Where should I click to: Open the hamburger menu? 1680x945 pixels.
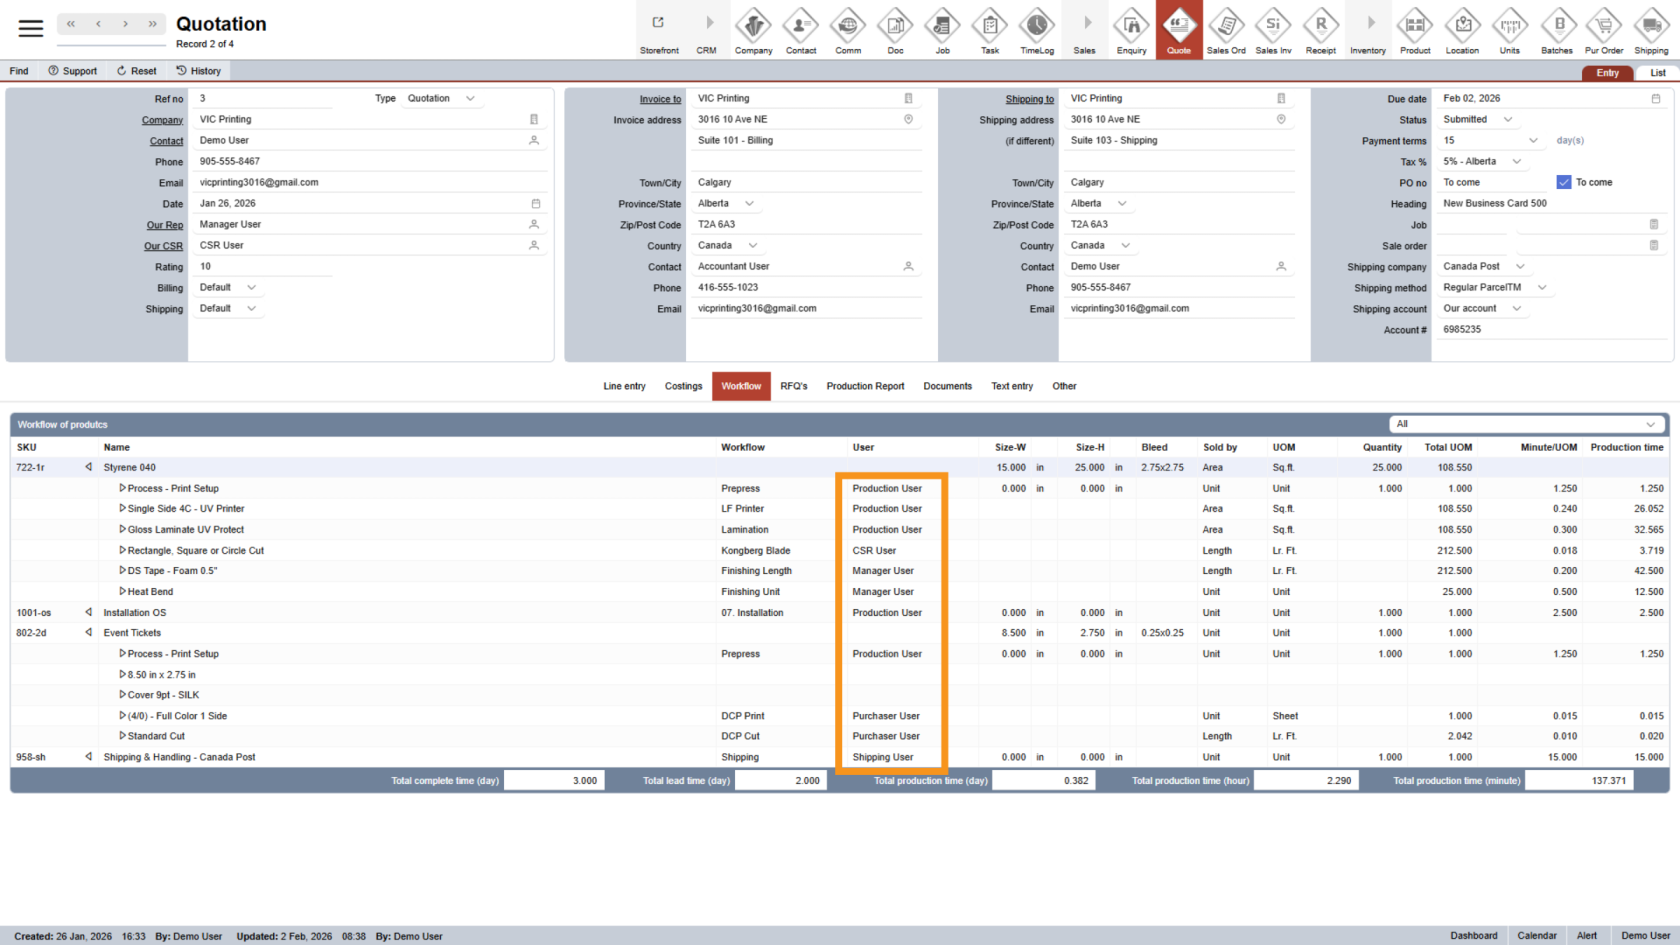30,28
